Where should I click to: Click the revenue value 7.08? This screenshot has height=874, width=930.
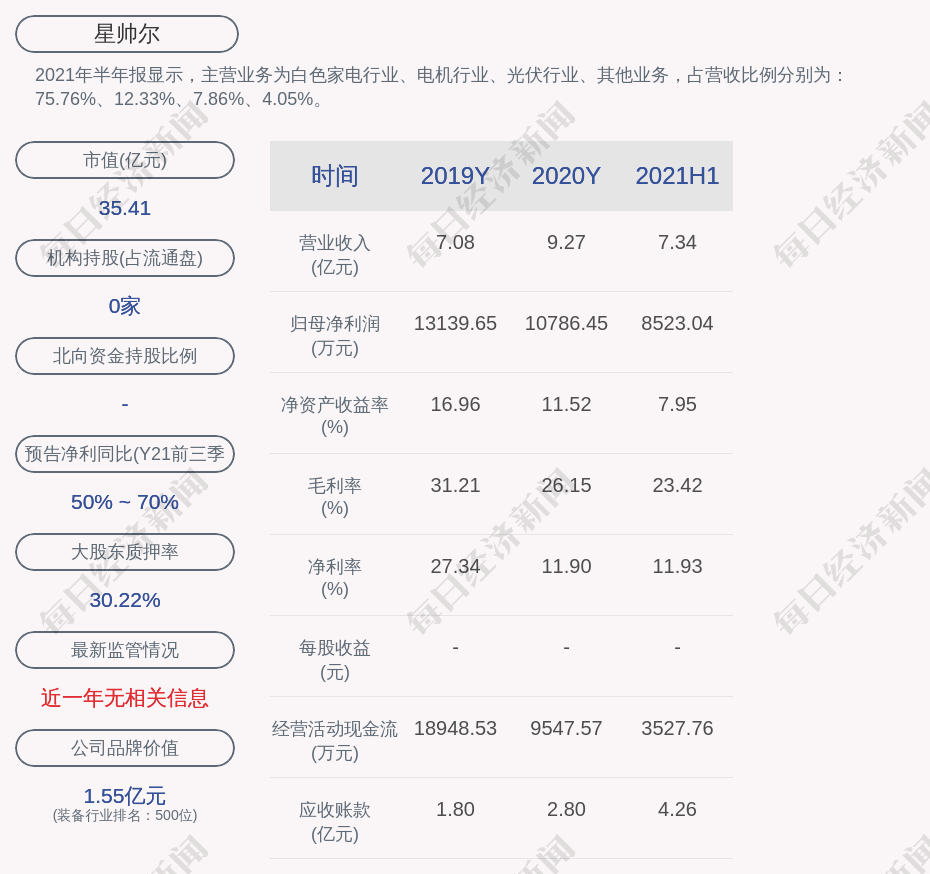coord(456,243)
